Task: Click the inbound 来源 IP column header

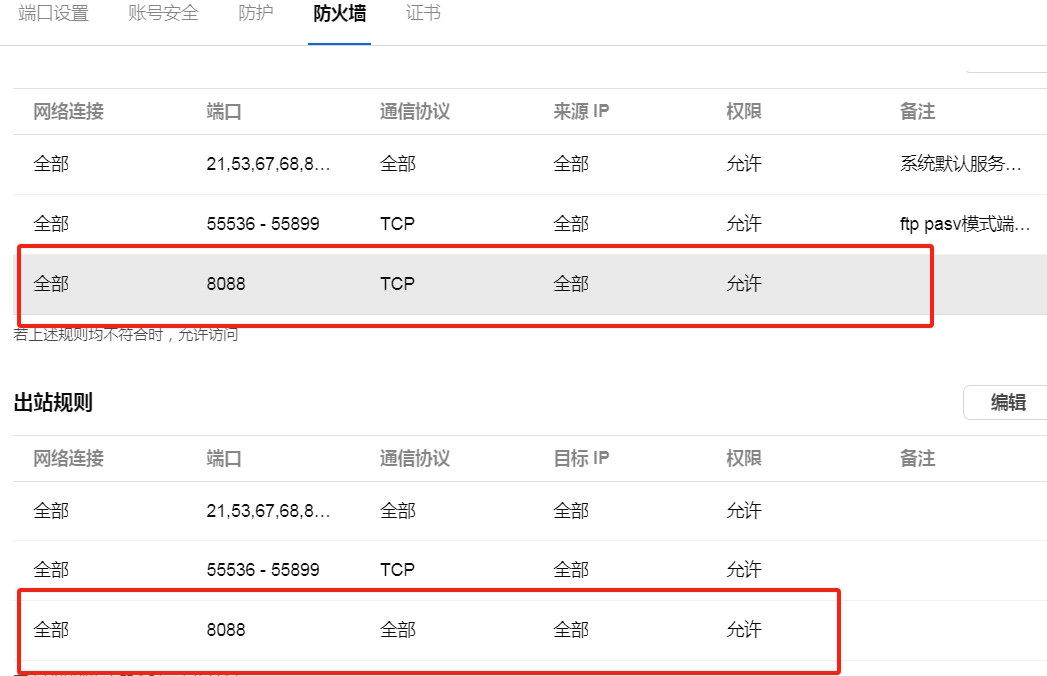Action: (x=581, y=112)
